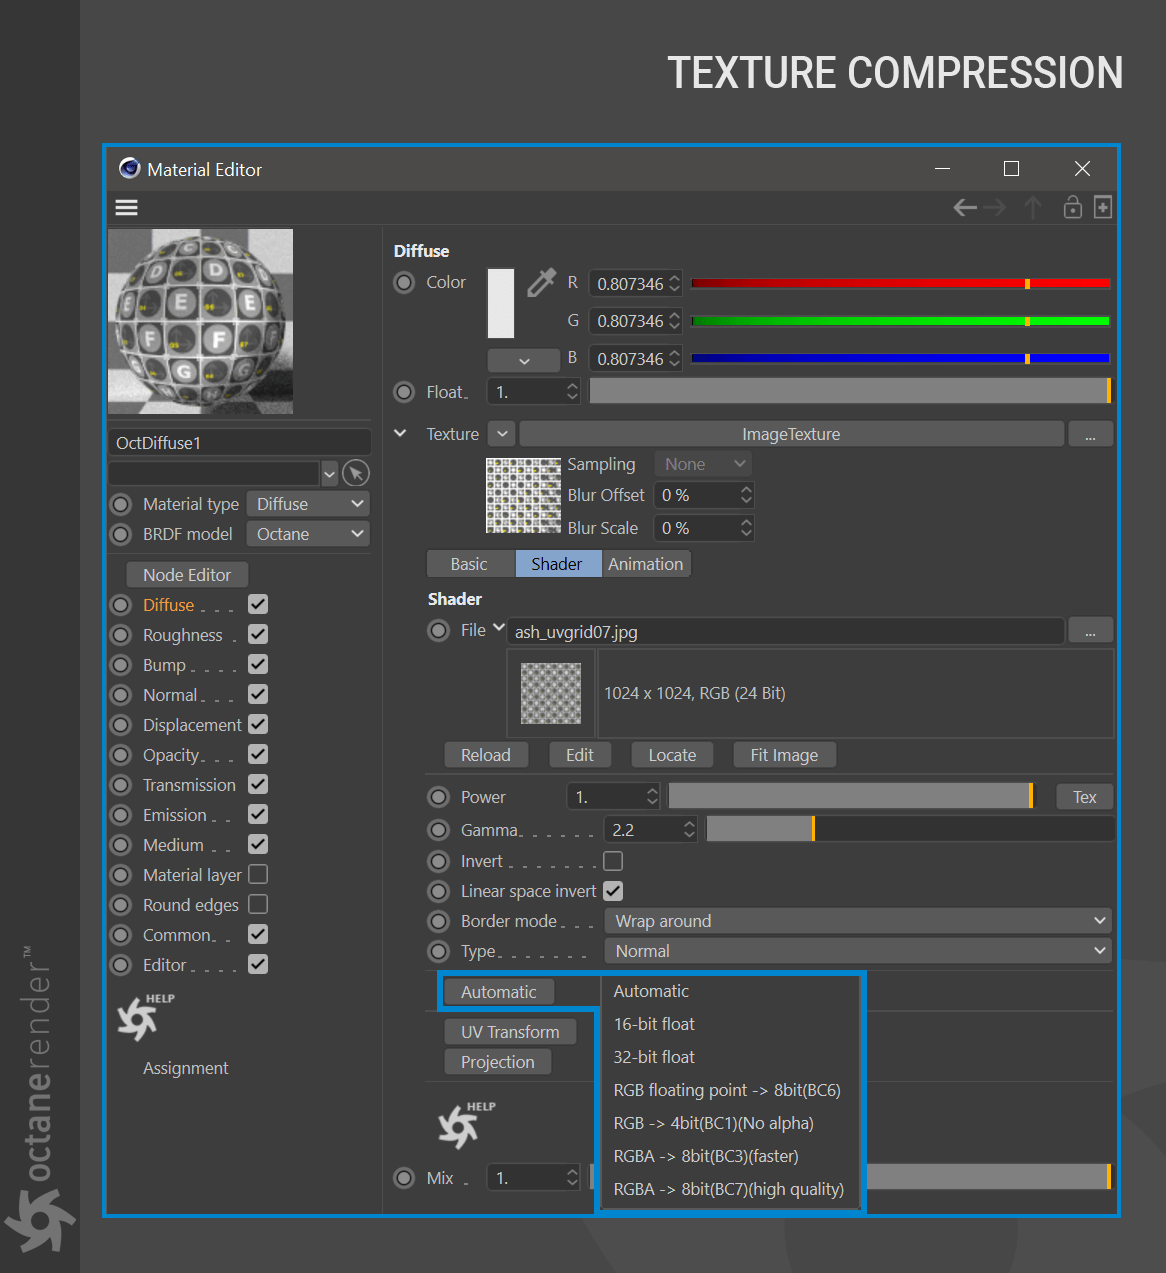The width and height of the screenshot is (1166, 1273).
Task: Click the red R channel slider
Action: pos(900,284)
